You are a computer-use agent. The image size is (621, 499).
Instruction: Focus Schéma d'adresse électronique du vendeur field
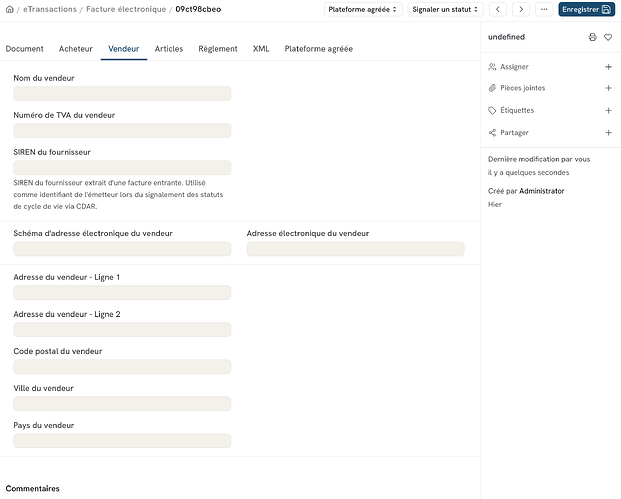[x=122, y=249]
